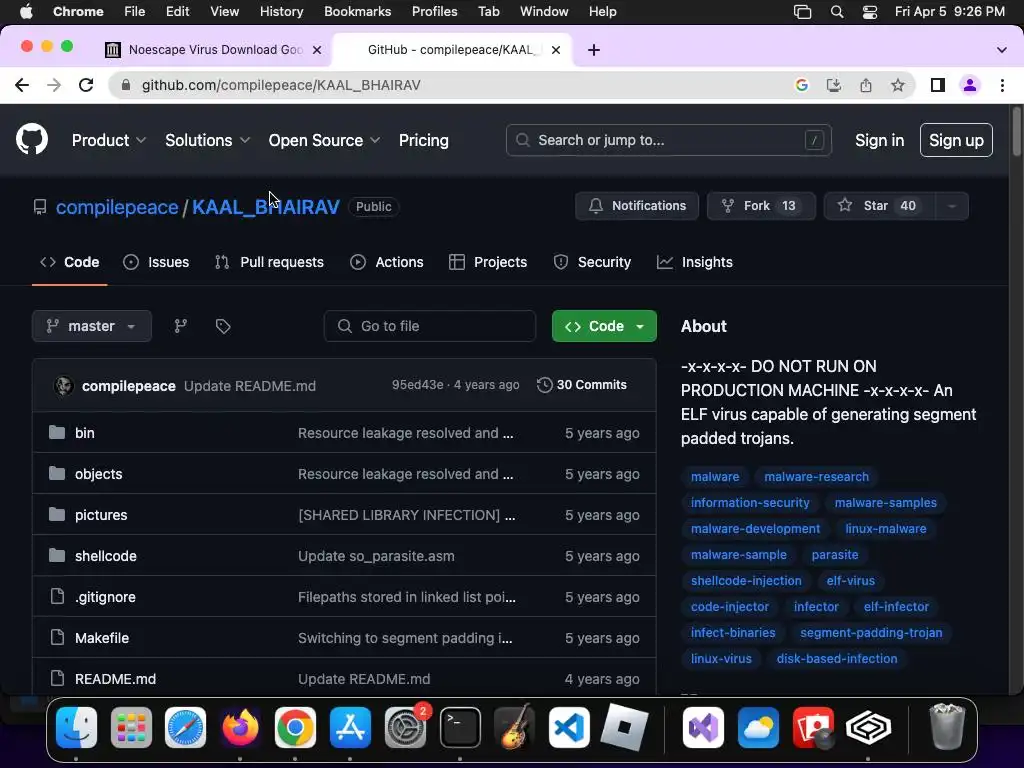Open macOS Control Center
Image resolution: width=1024 pixels, height=768 pixels.
click(x=870, y=12)
